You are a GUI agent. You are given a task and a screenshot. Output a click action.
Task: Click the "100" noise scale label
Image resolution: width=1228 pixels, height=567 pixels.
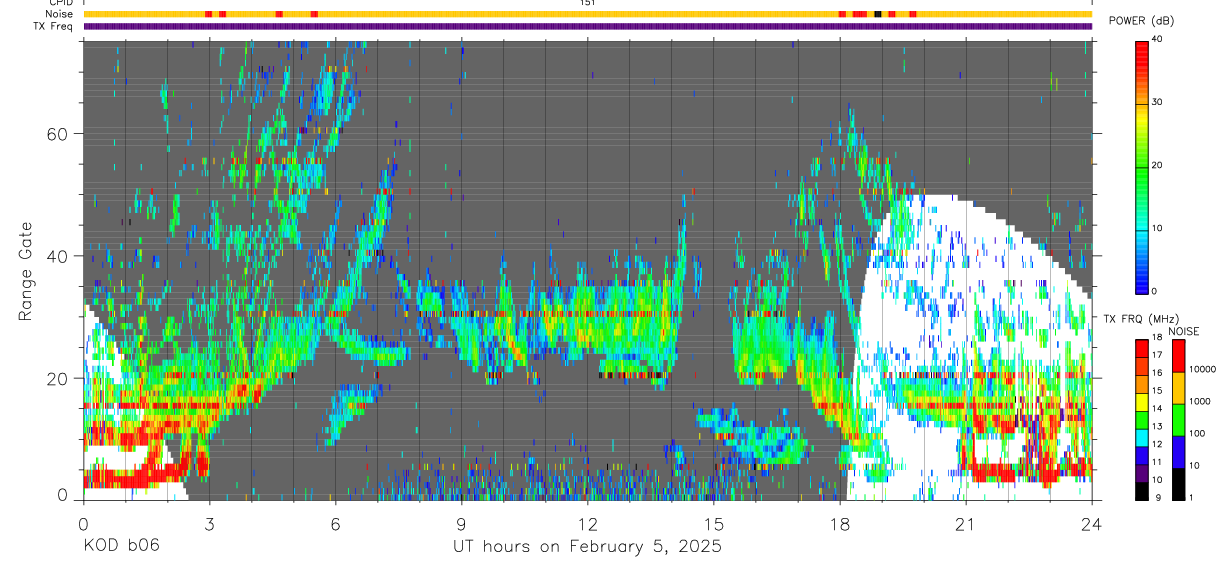tap(1197, 435)
